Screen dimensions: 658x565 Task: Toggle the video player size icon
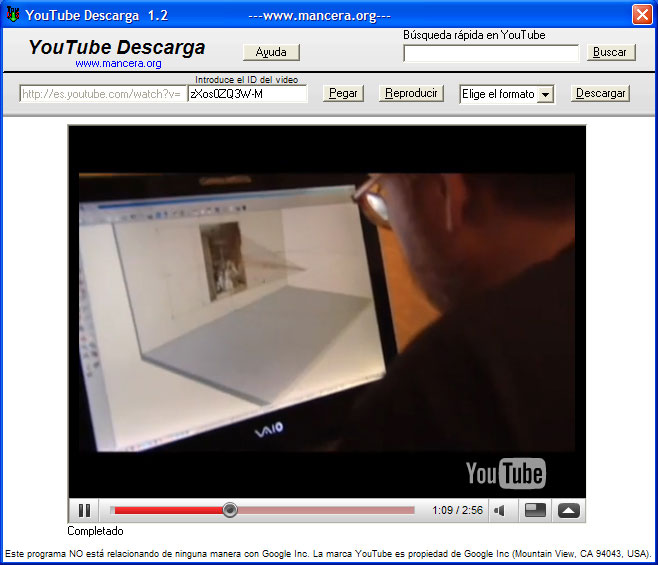pyautogui.click(x=535, y=510)
